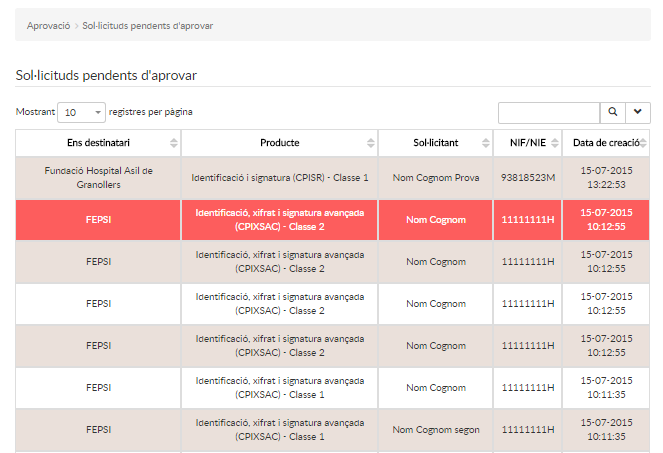The width and height of the screenshot is (663, 453).
Task: Click CPISR Classe 1 product cell
Action: tap(280, 178)
